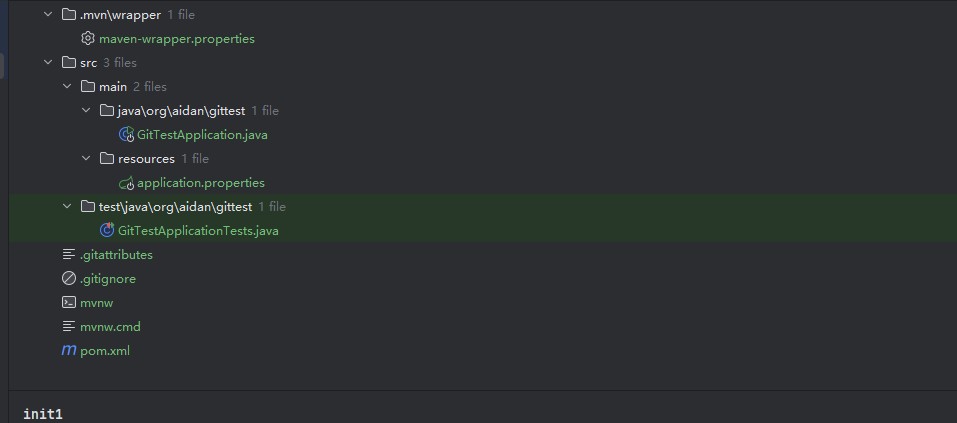Collapse the resources folder chevron
Screen dimensions: 957x423
pyautogui.click(x=87, y=159)
